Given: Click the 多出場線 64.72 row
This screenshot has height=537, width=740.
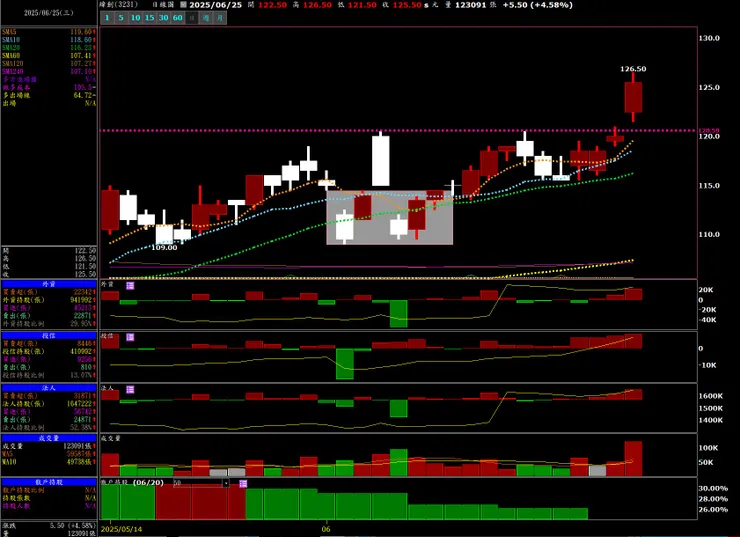Looking at the screenshot, I should (49, 95).
